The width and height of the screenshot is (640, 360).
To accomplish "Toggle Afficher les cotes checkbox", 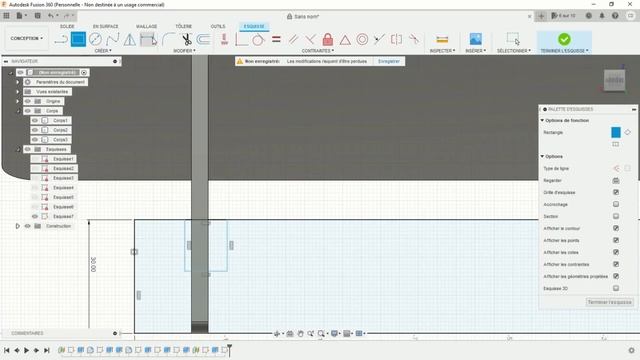I will 616,252.
